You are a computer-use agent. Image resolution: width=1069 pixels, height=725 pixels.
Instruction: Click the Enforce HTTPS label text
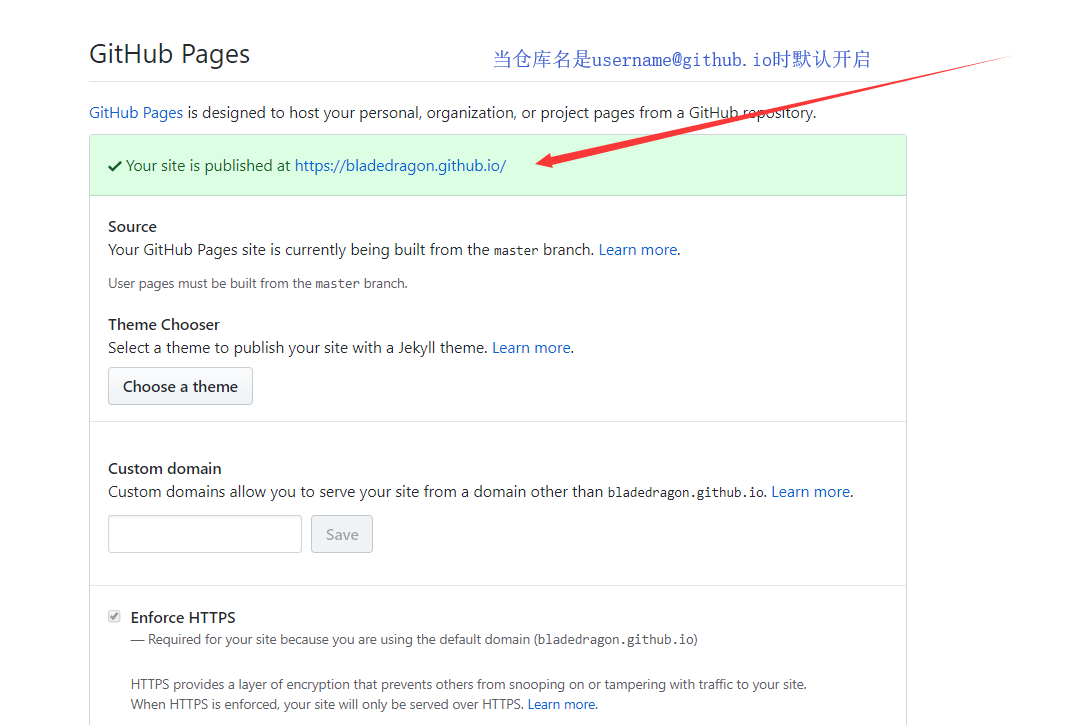click(x=183, y=617)
